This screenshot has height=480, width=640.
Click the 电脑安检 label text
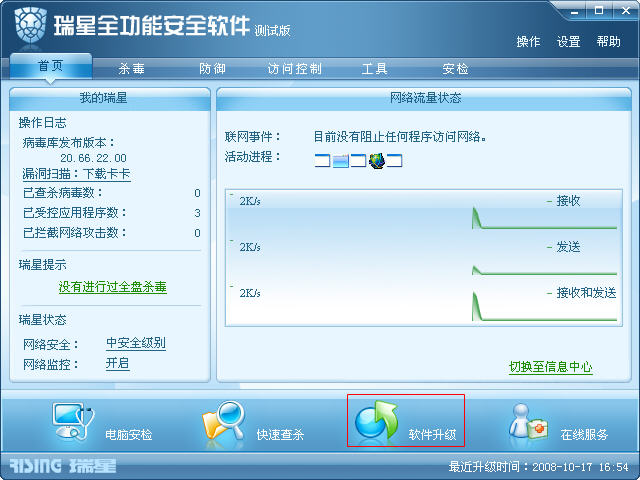129,435
